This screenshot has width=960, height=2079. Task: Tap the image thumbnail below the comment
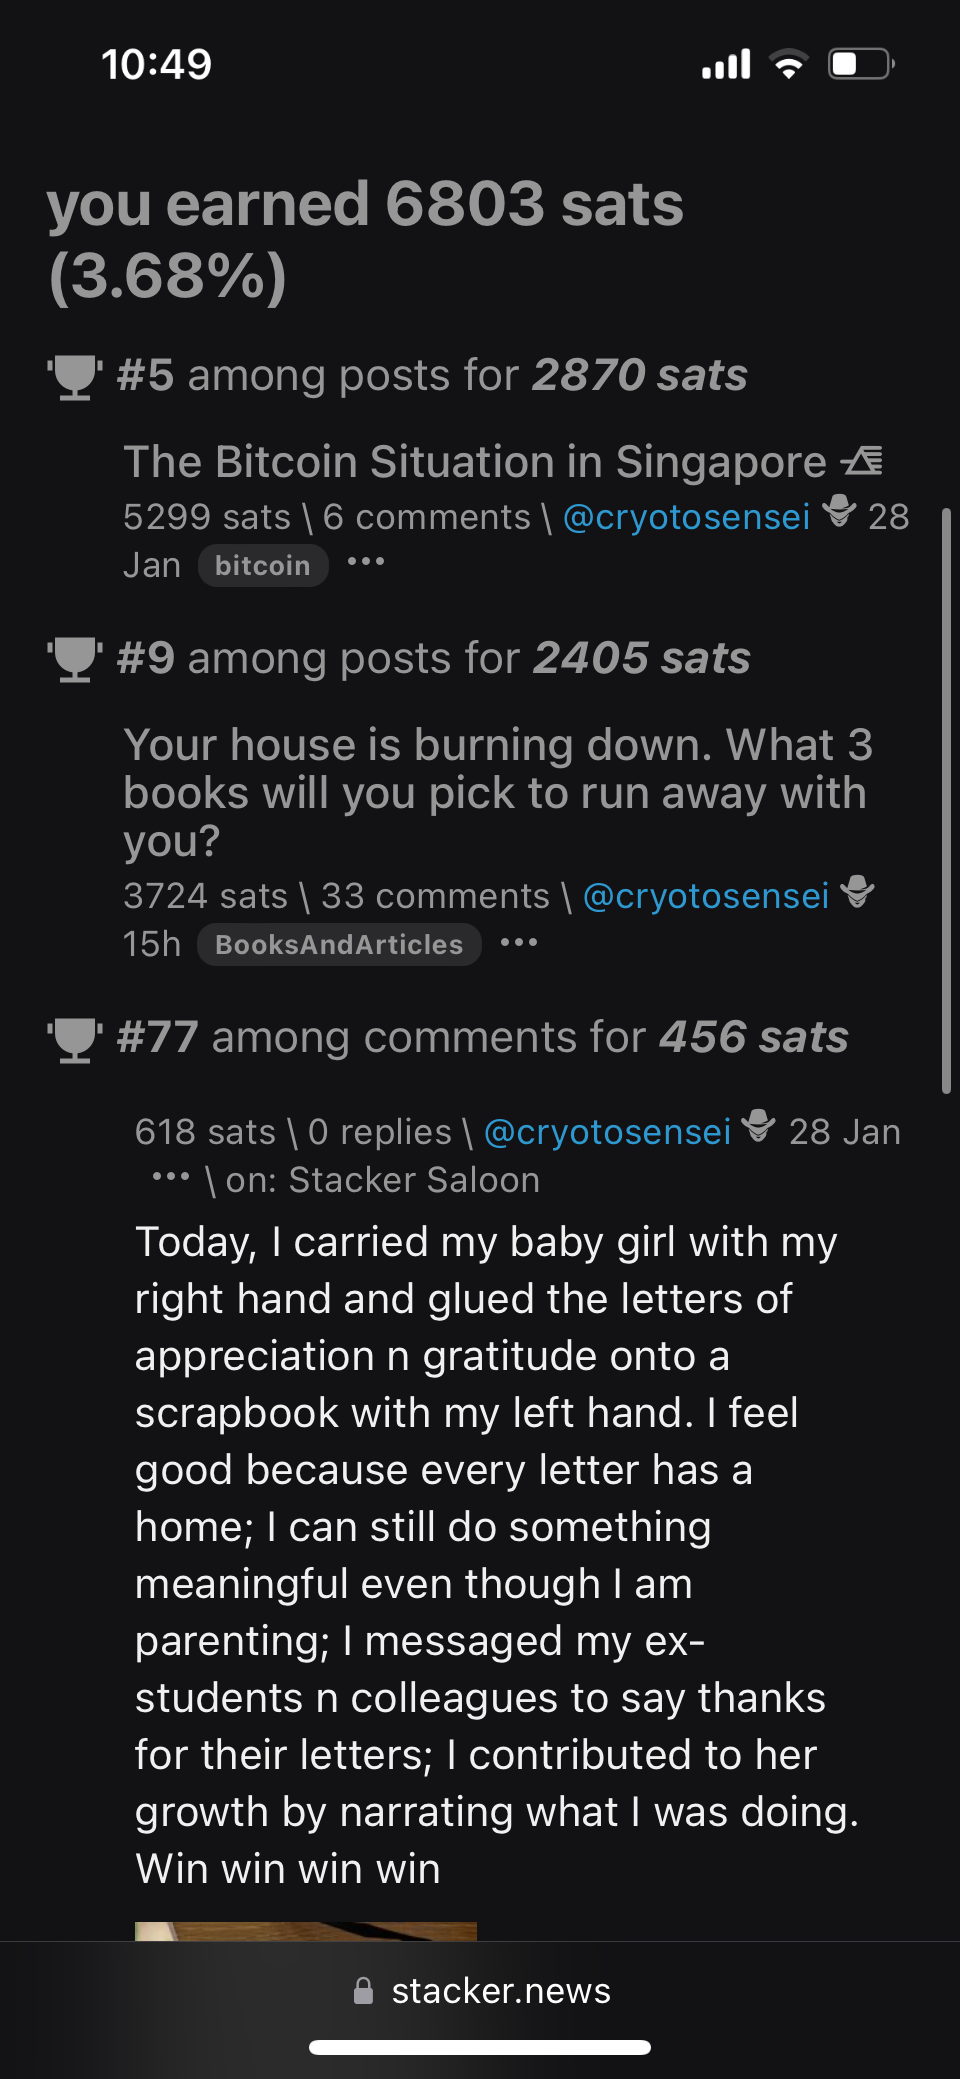point(305,1931)
